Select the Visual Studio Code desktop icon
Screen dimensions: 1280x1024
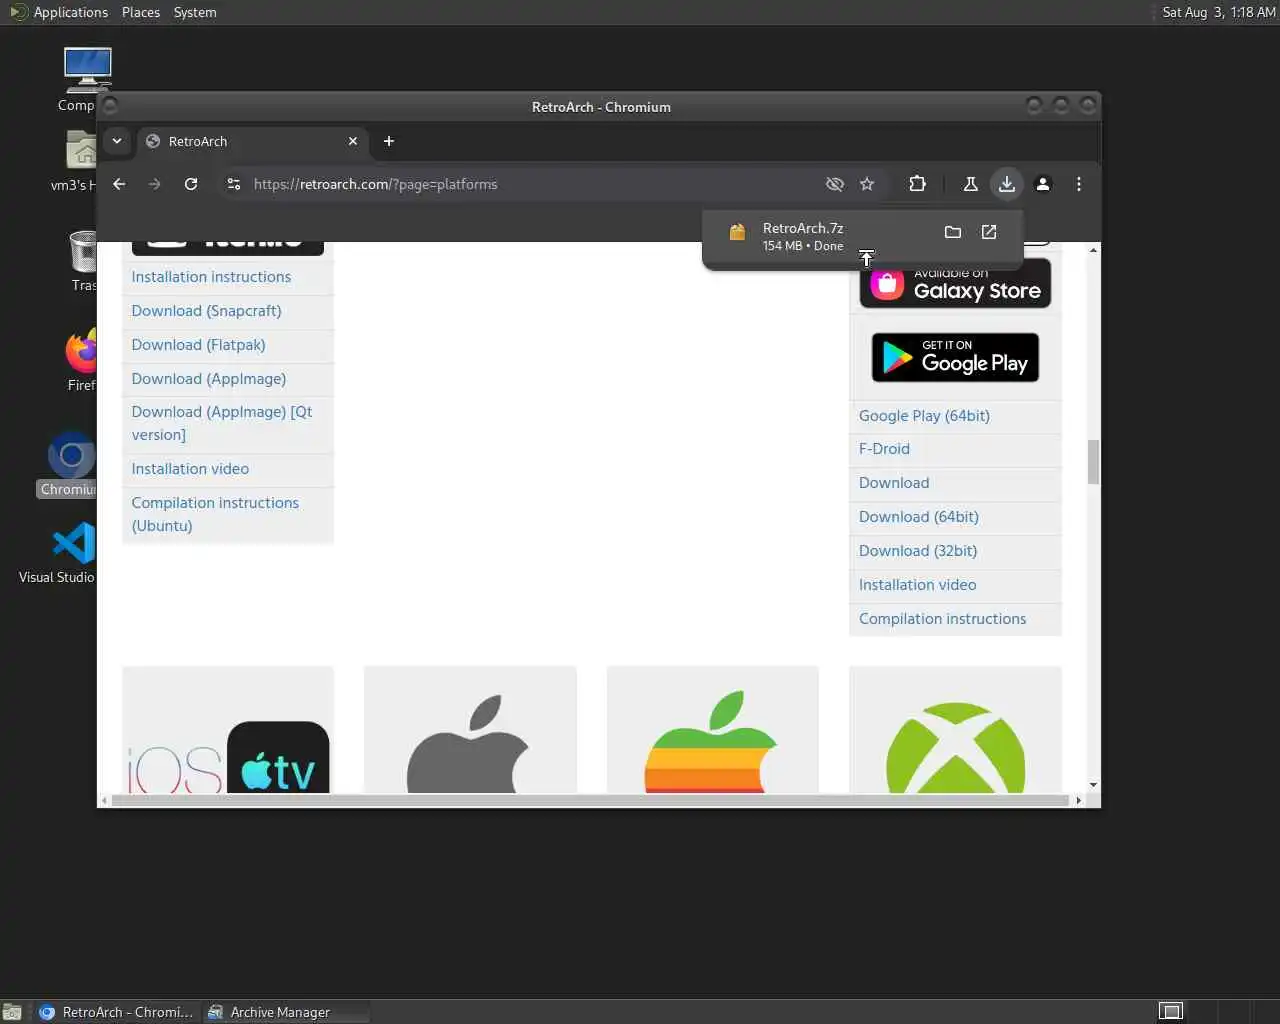[58, 553]
